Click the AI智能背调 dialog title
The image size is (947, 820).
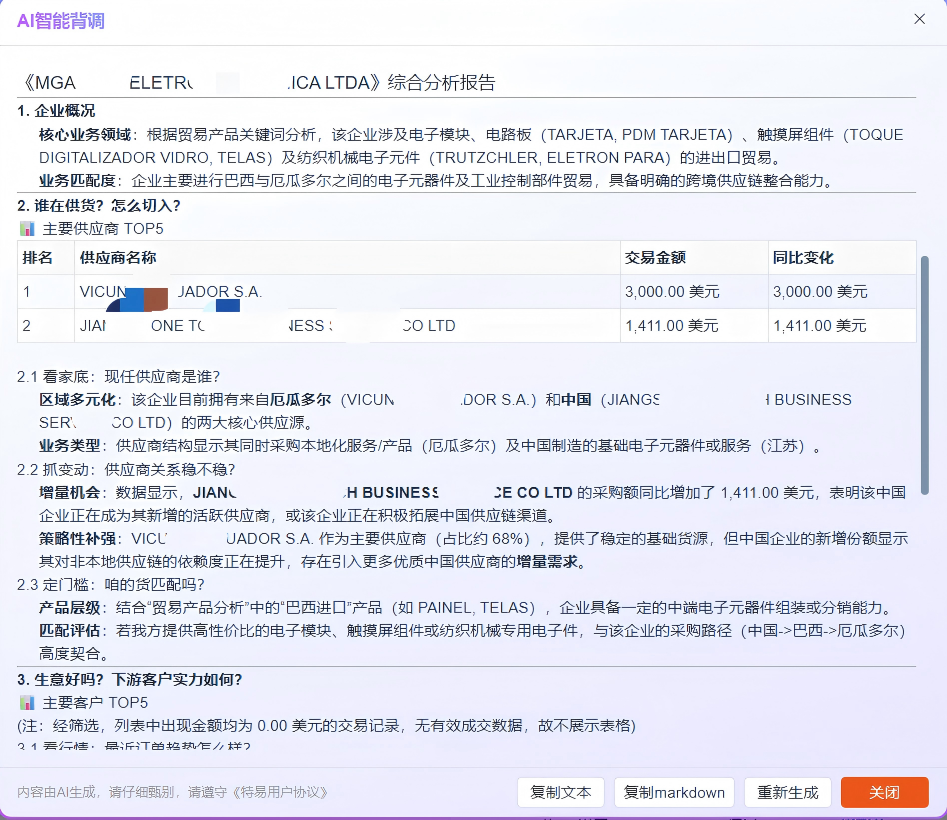click(x=61, y=21)
